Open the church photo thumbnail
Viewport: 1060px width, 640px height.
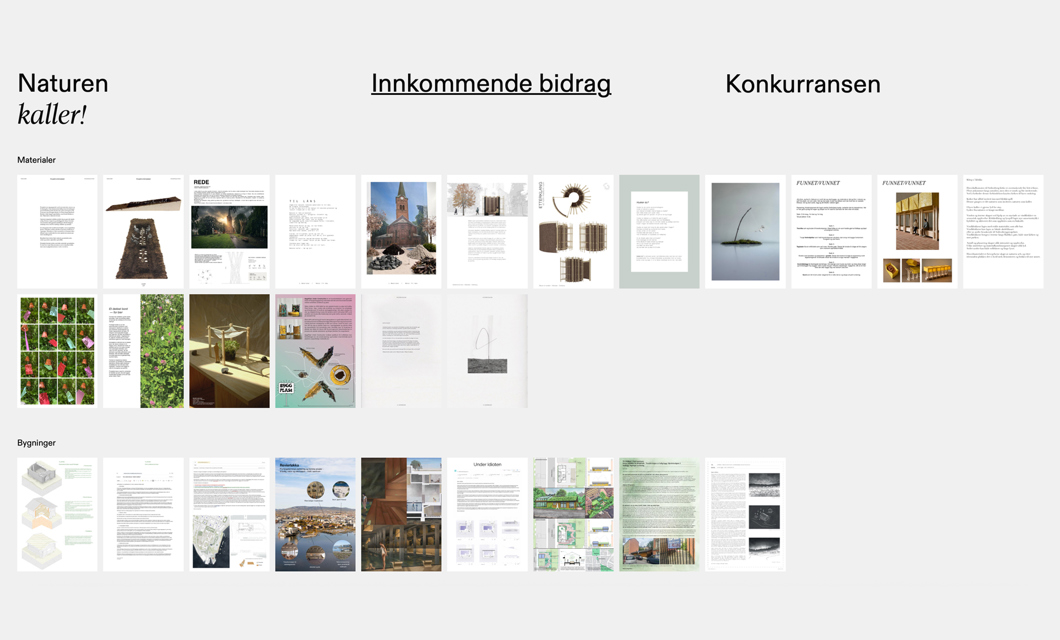(401, 232)
